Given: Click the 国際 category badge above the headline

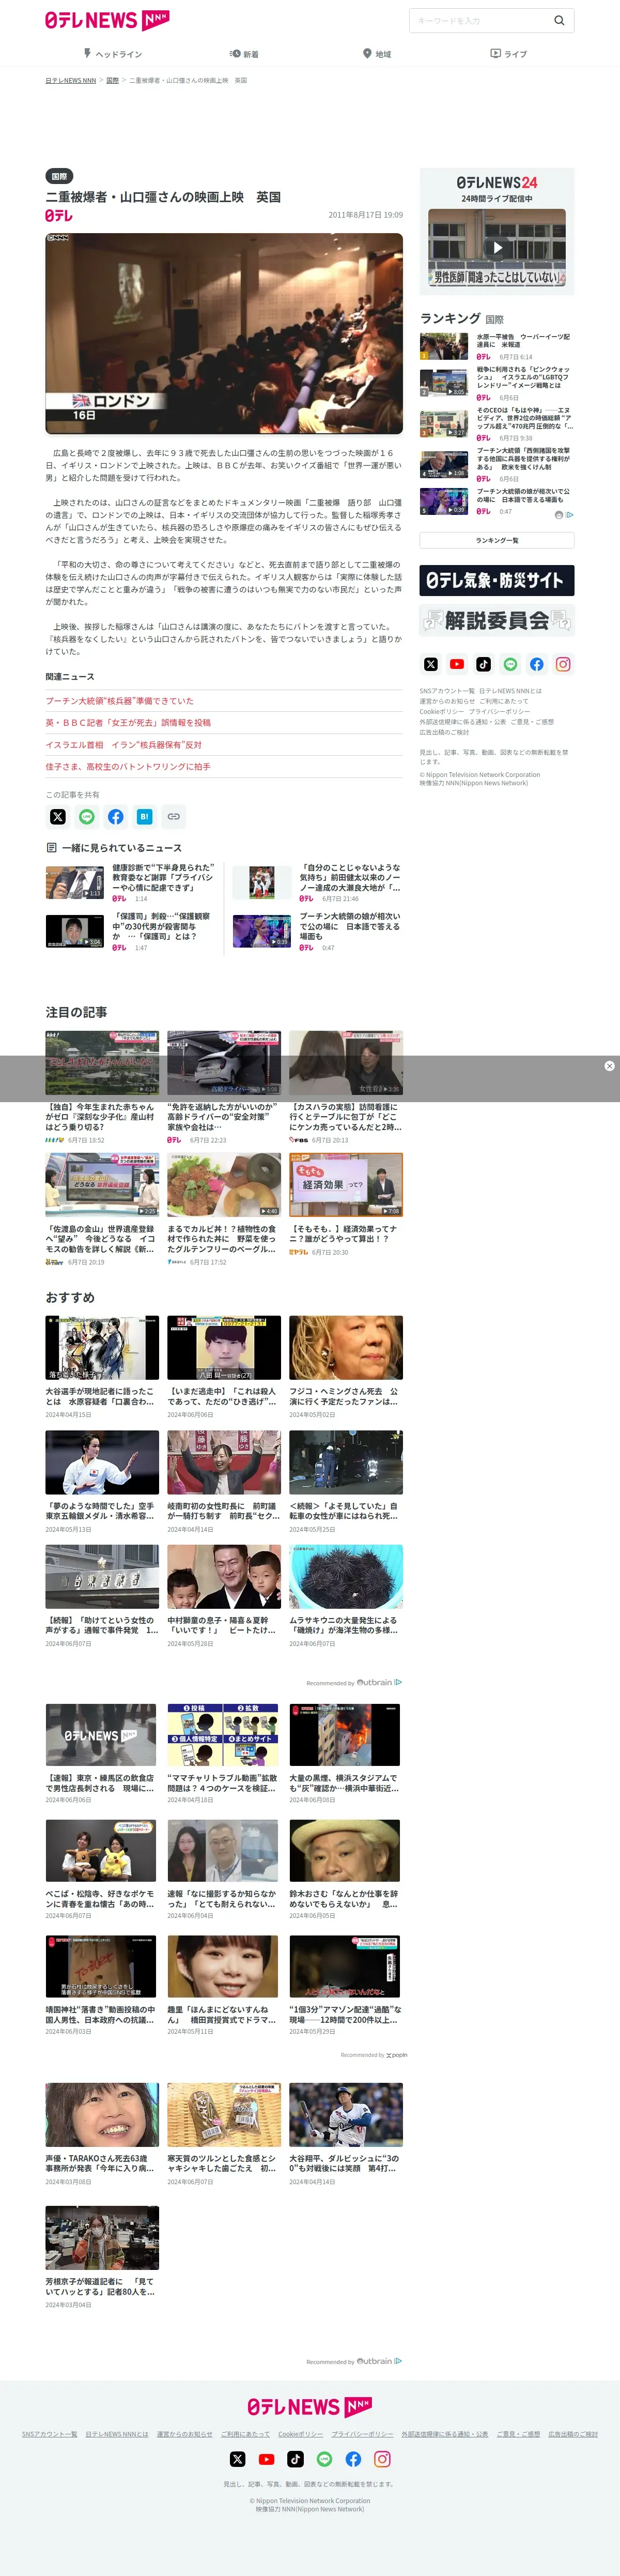Looking at the screenshot, I should point(59,176).
